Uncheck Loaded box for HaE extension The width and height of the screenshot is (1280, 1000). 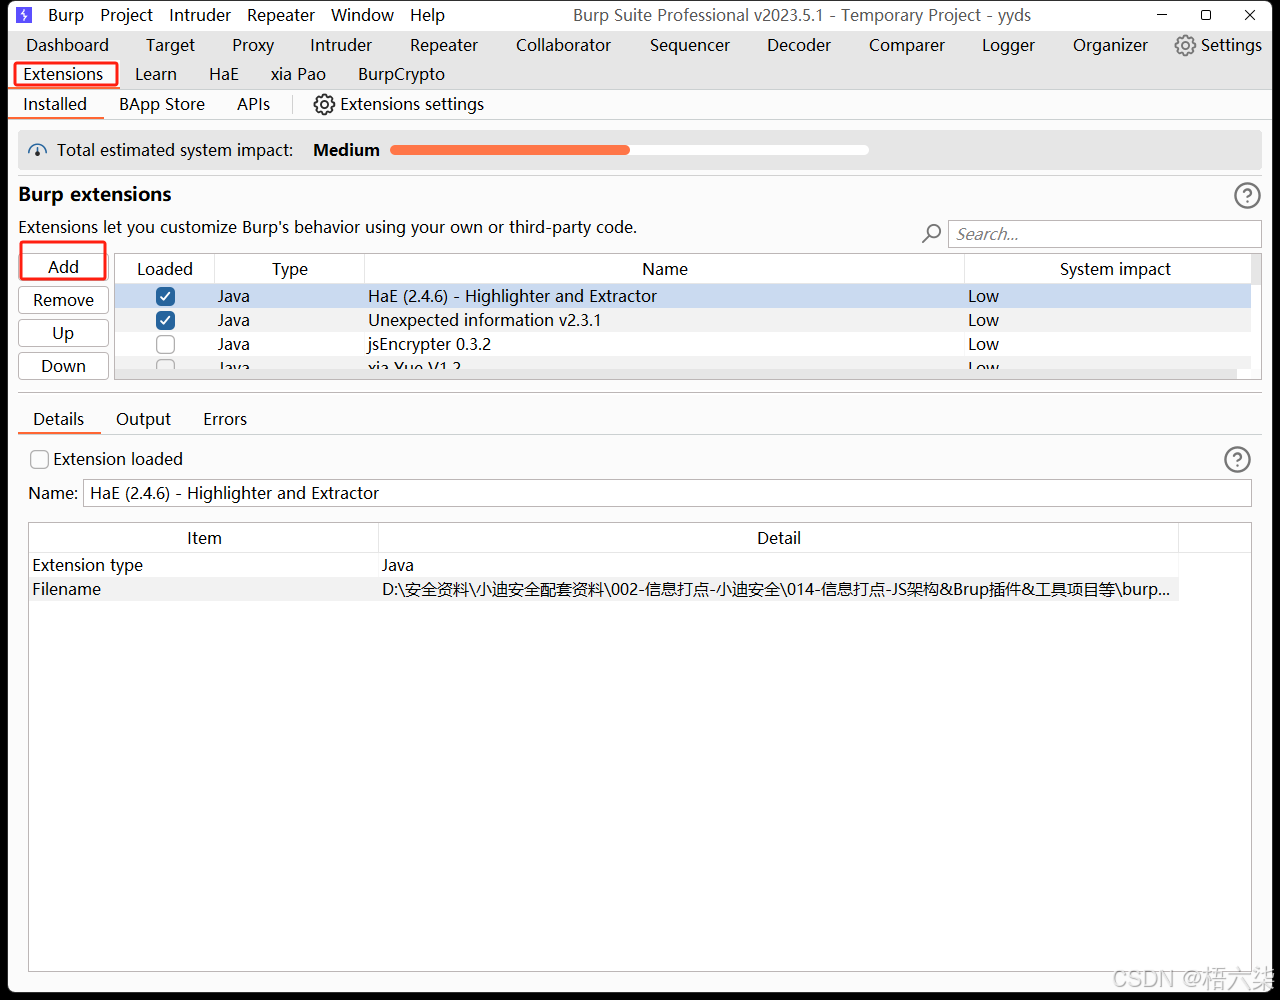click(165, 296)
